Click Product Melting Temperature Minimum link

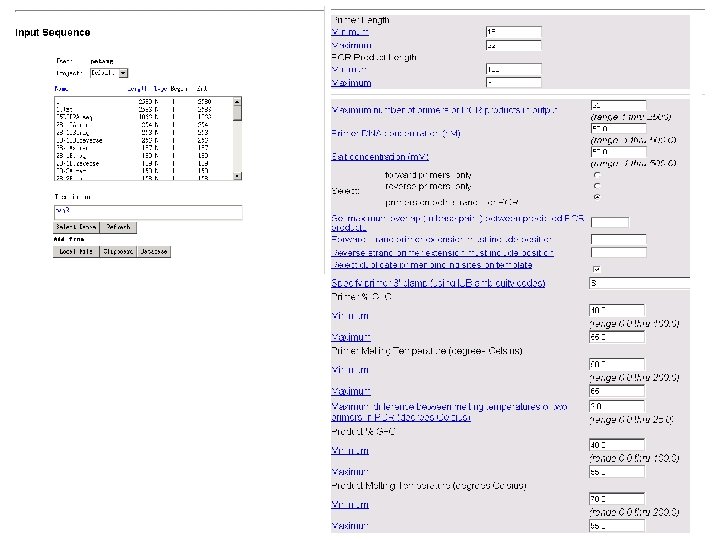350,505
